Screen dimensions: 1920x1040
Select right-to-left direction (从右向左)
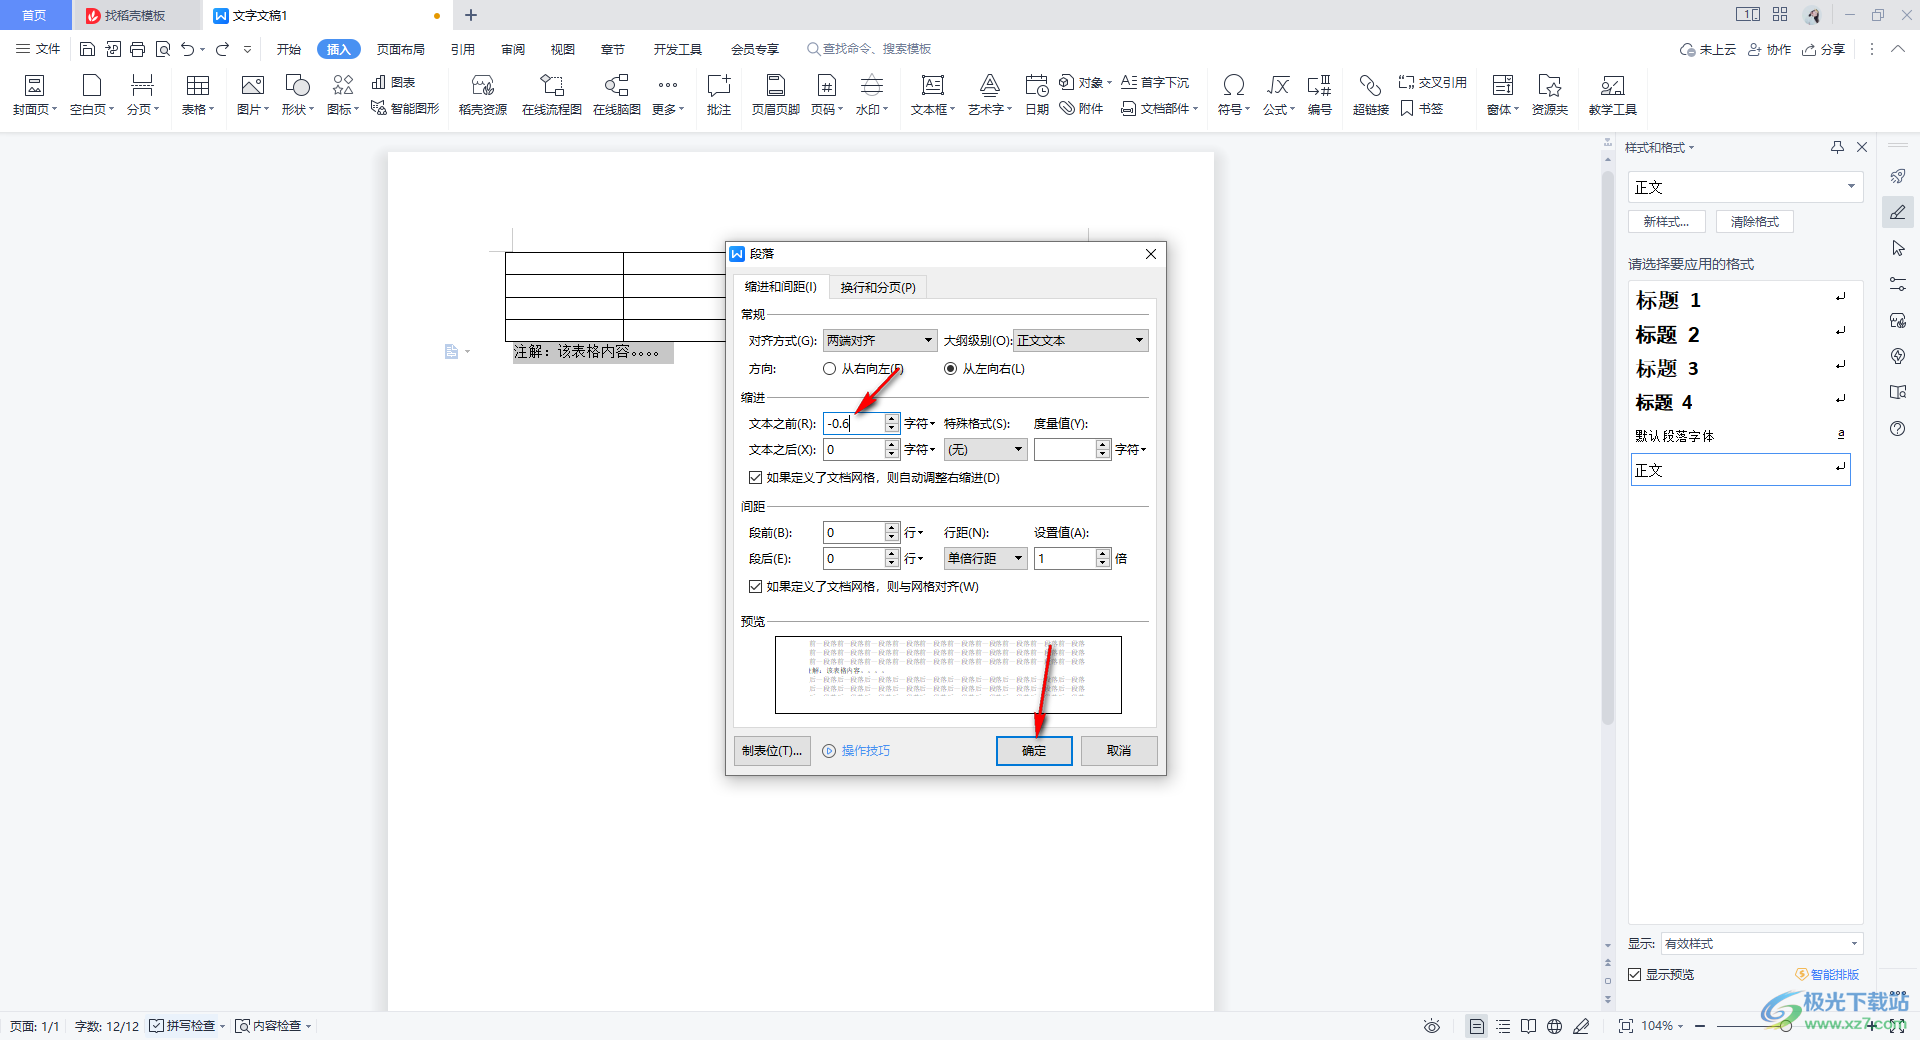[x=863, y=369]
